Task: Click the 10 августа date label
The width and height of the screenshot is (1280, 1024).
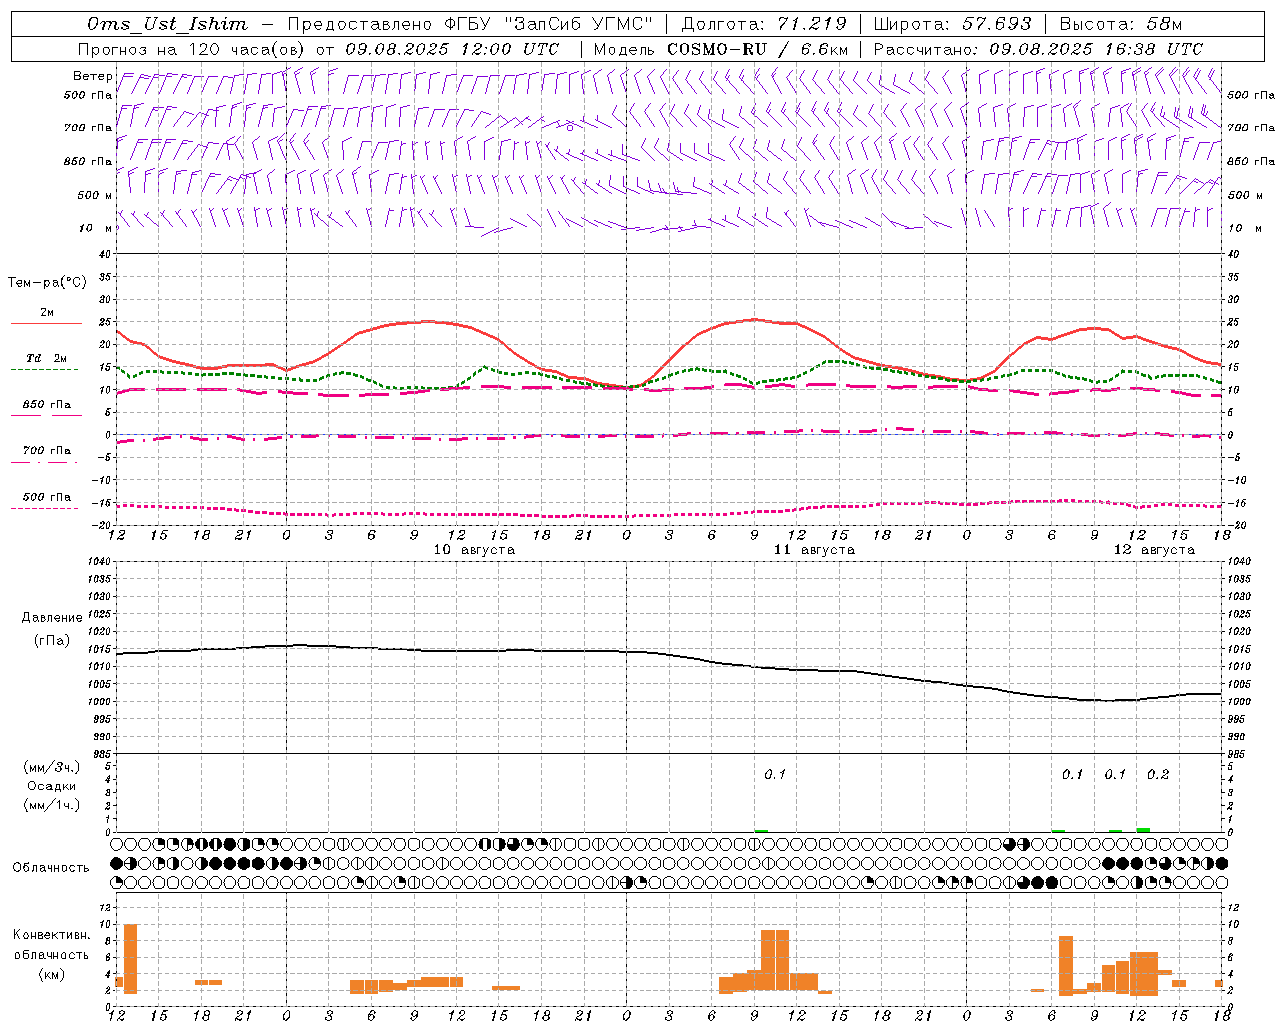Action: 474,550
